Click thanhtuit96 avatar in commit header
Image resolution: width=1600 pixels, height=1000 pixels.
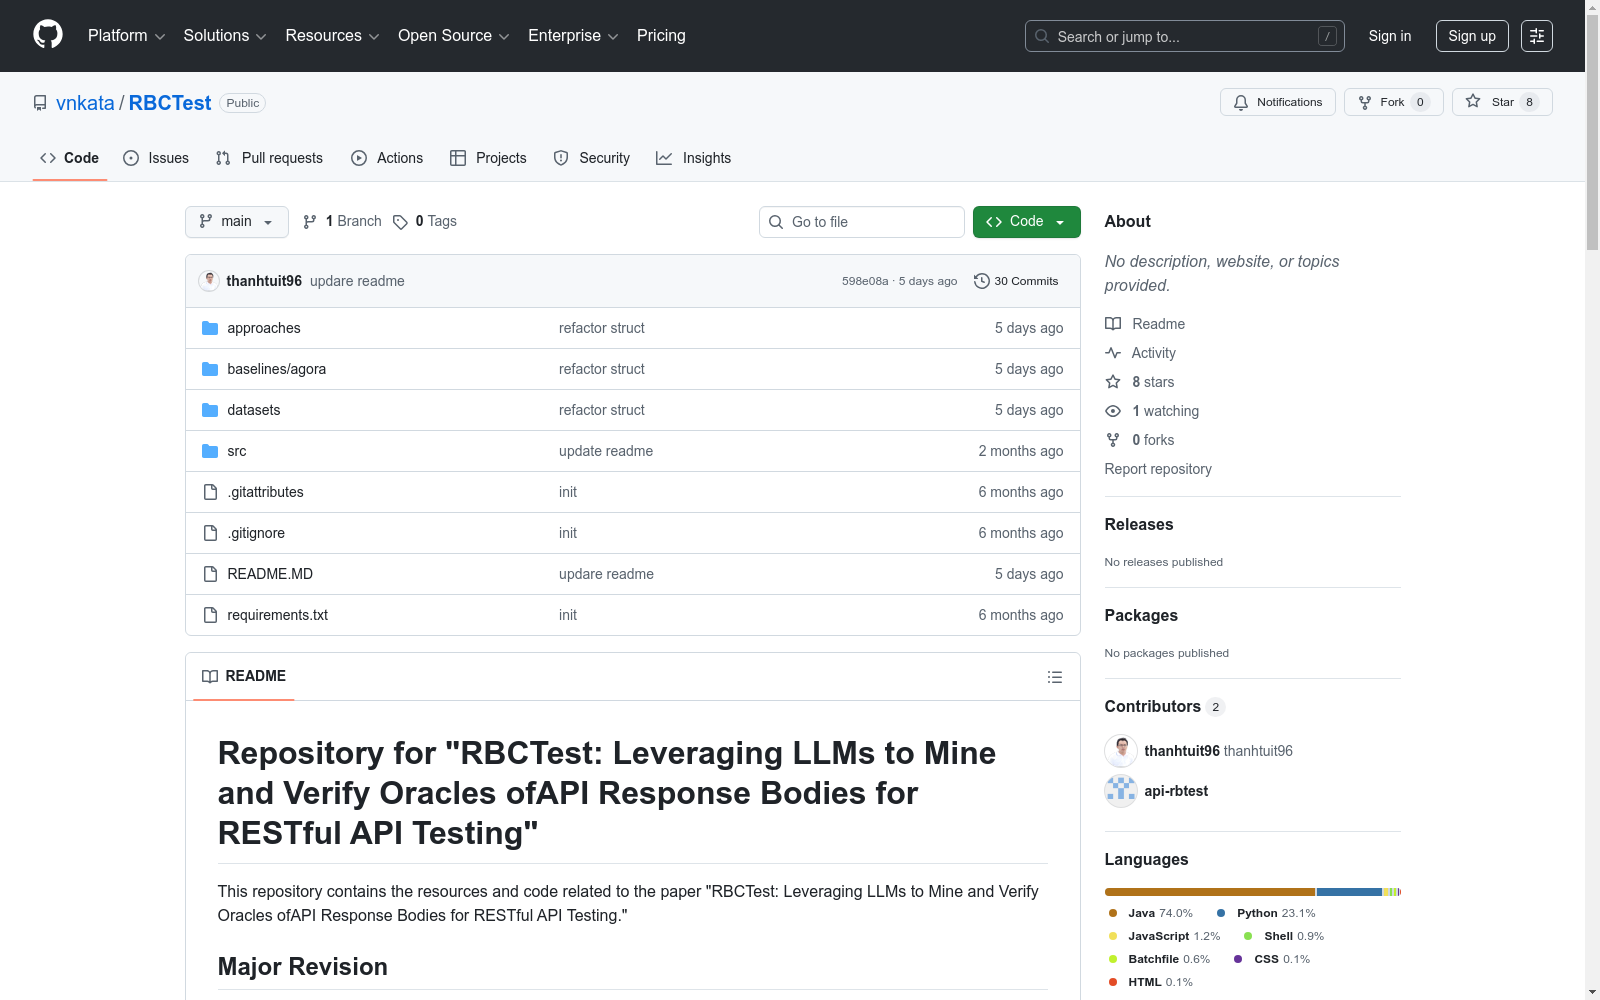[209, 281]
